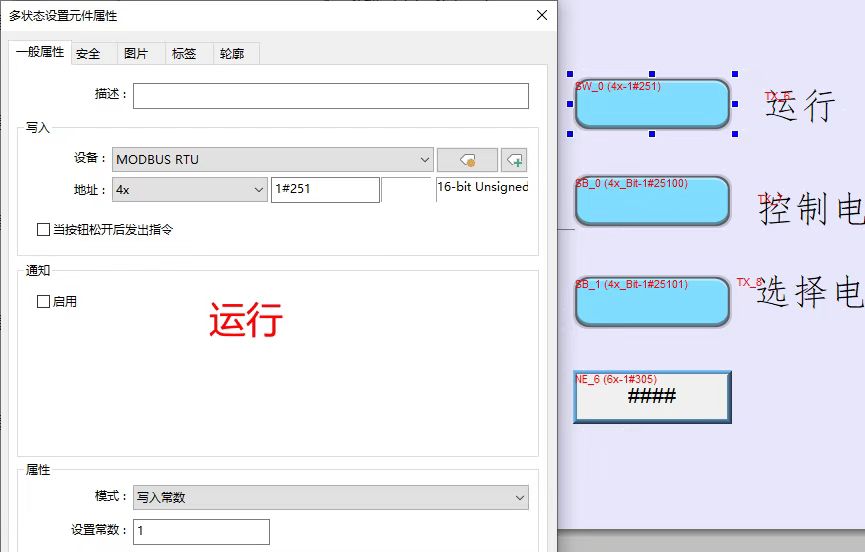
Task: Select the SB_0 (4x_Bit-1#25100) button object
Action: click(653, 201)
